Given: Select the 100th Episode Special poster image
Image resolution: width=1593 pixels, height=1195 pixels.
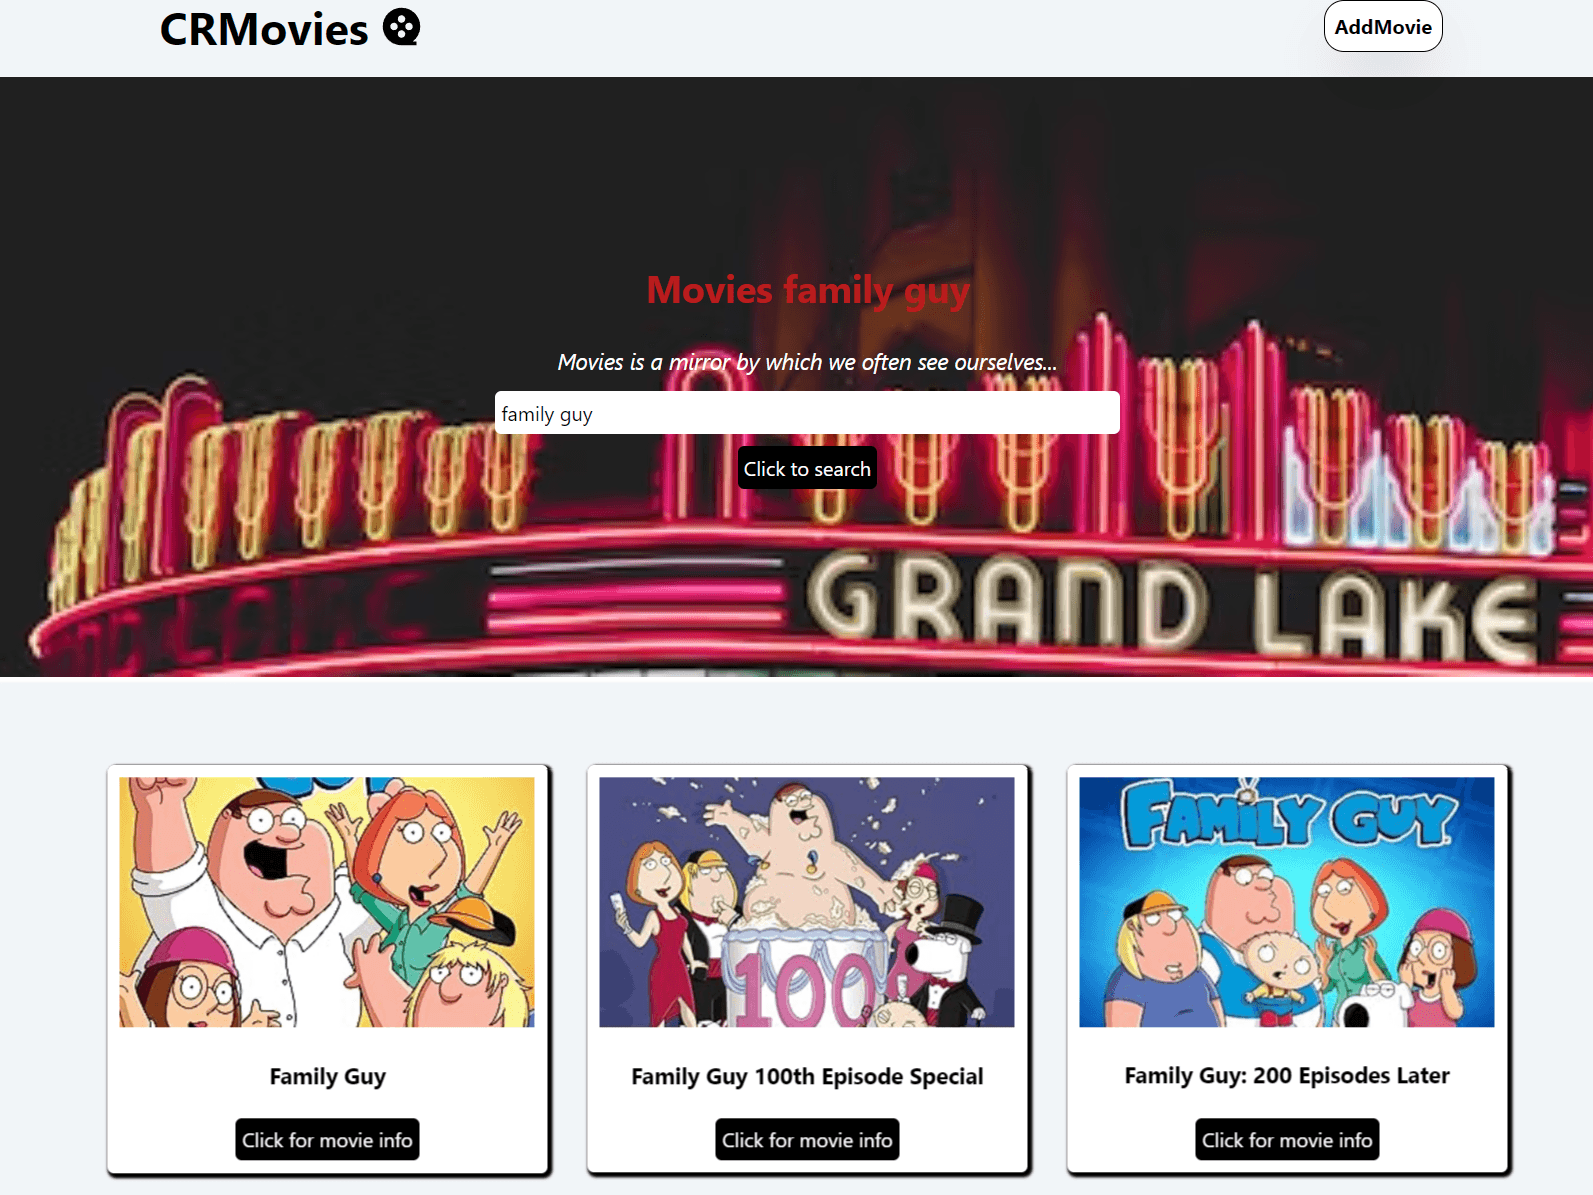Looking at the screenshot, I should coord(807,902).
